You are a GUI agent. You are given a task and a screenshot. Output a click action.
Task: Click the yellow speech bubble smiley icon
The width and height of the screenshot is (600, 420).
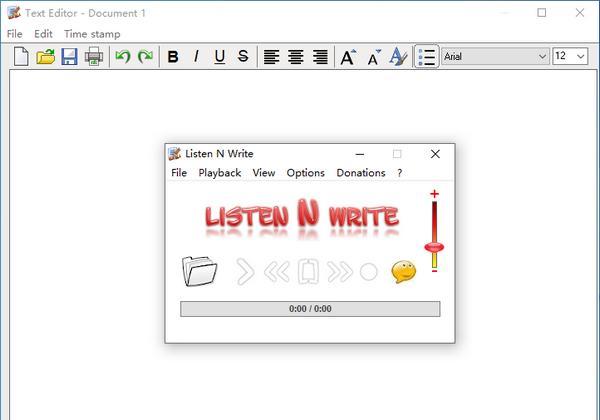[403, 272]
